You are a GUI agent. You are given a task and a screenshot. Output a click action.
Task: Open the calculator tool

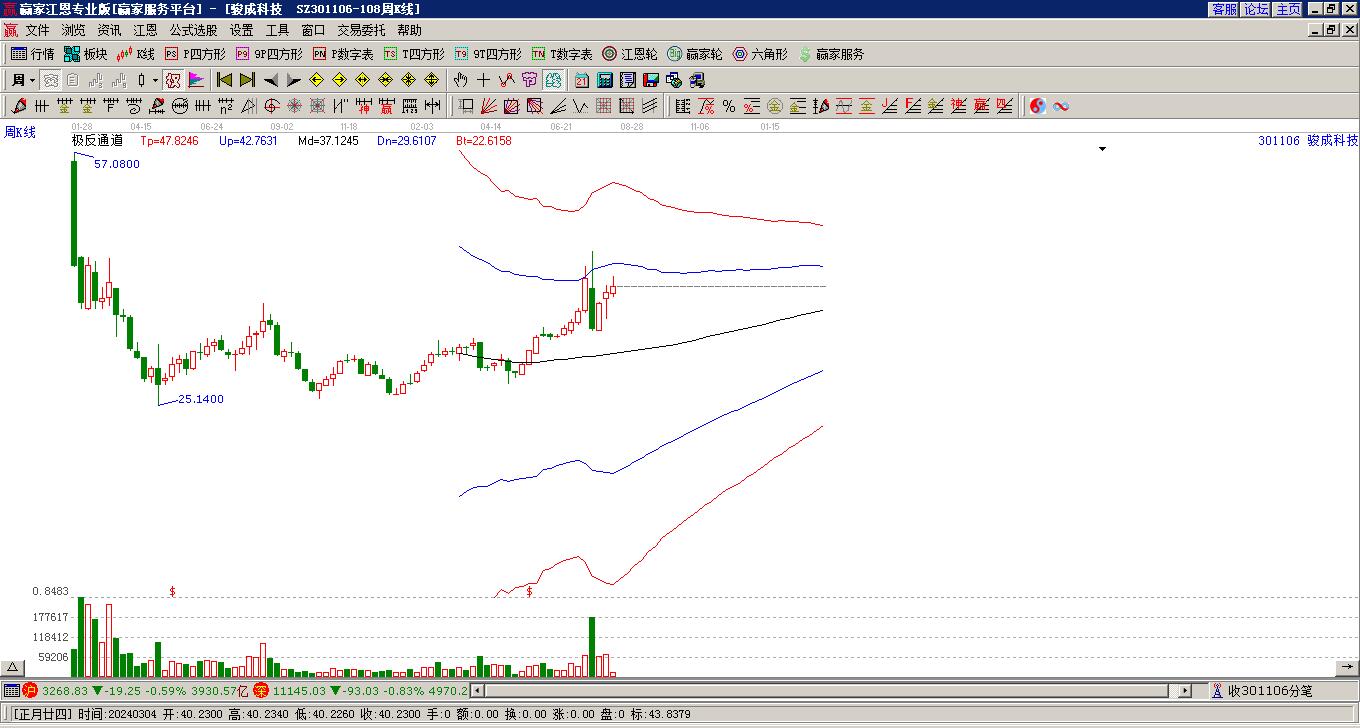(x=606, y=80)
